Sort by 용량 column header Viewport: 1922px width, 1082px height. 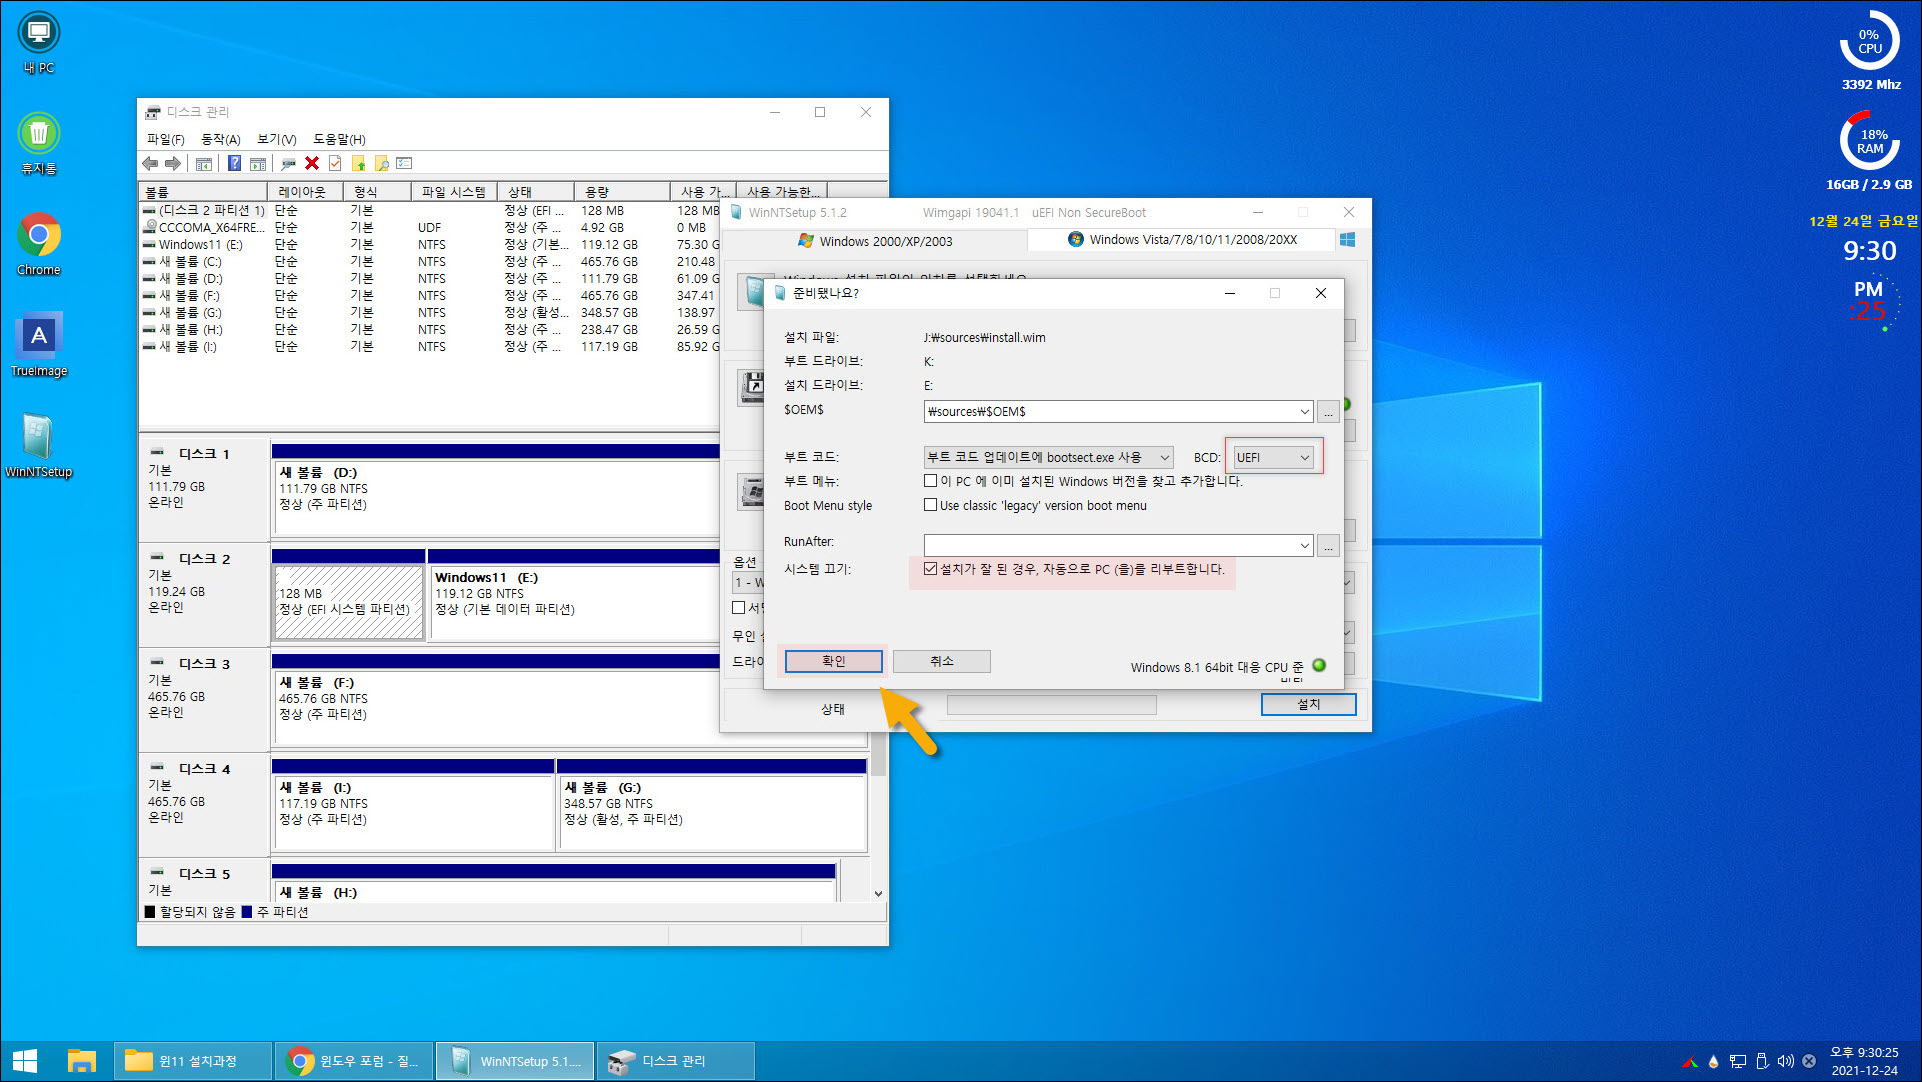pyautogui.click(x=622, y=192)
